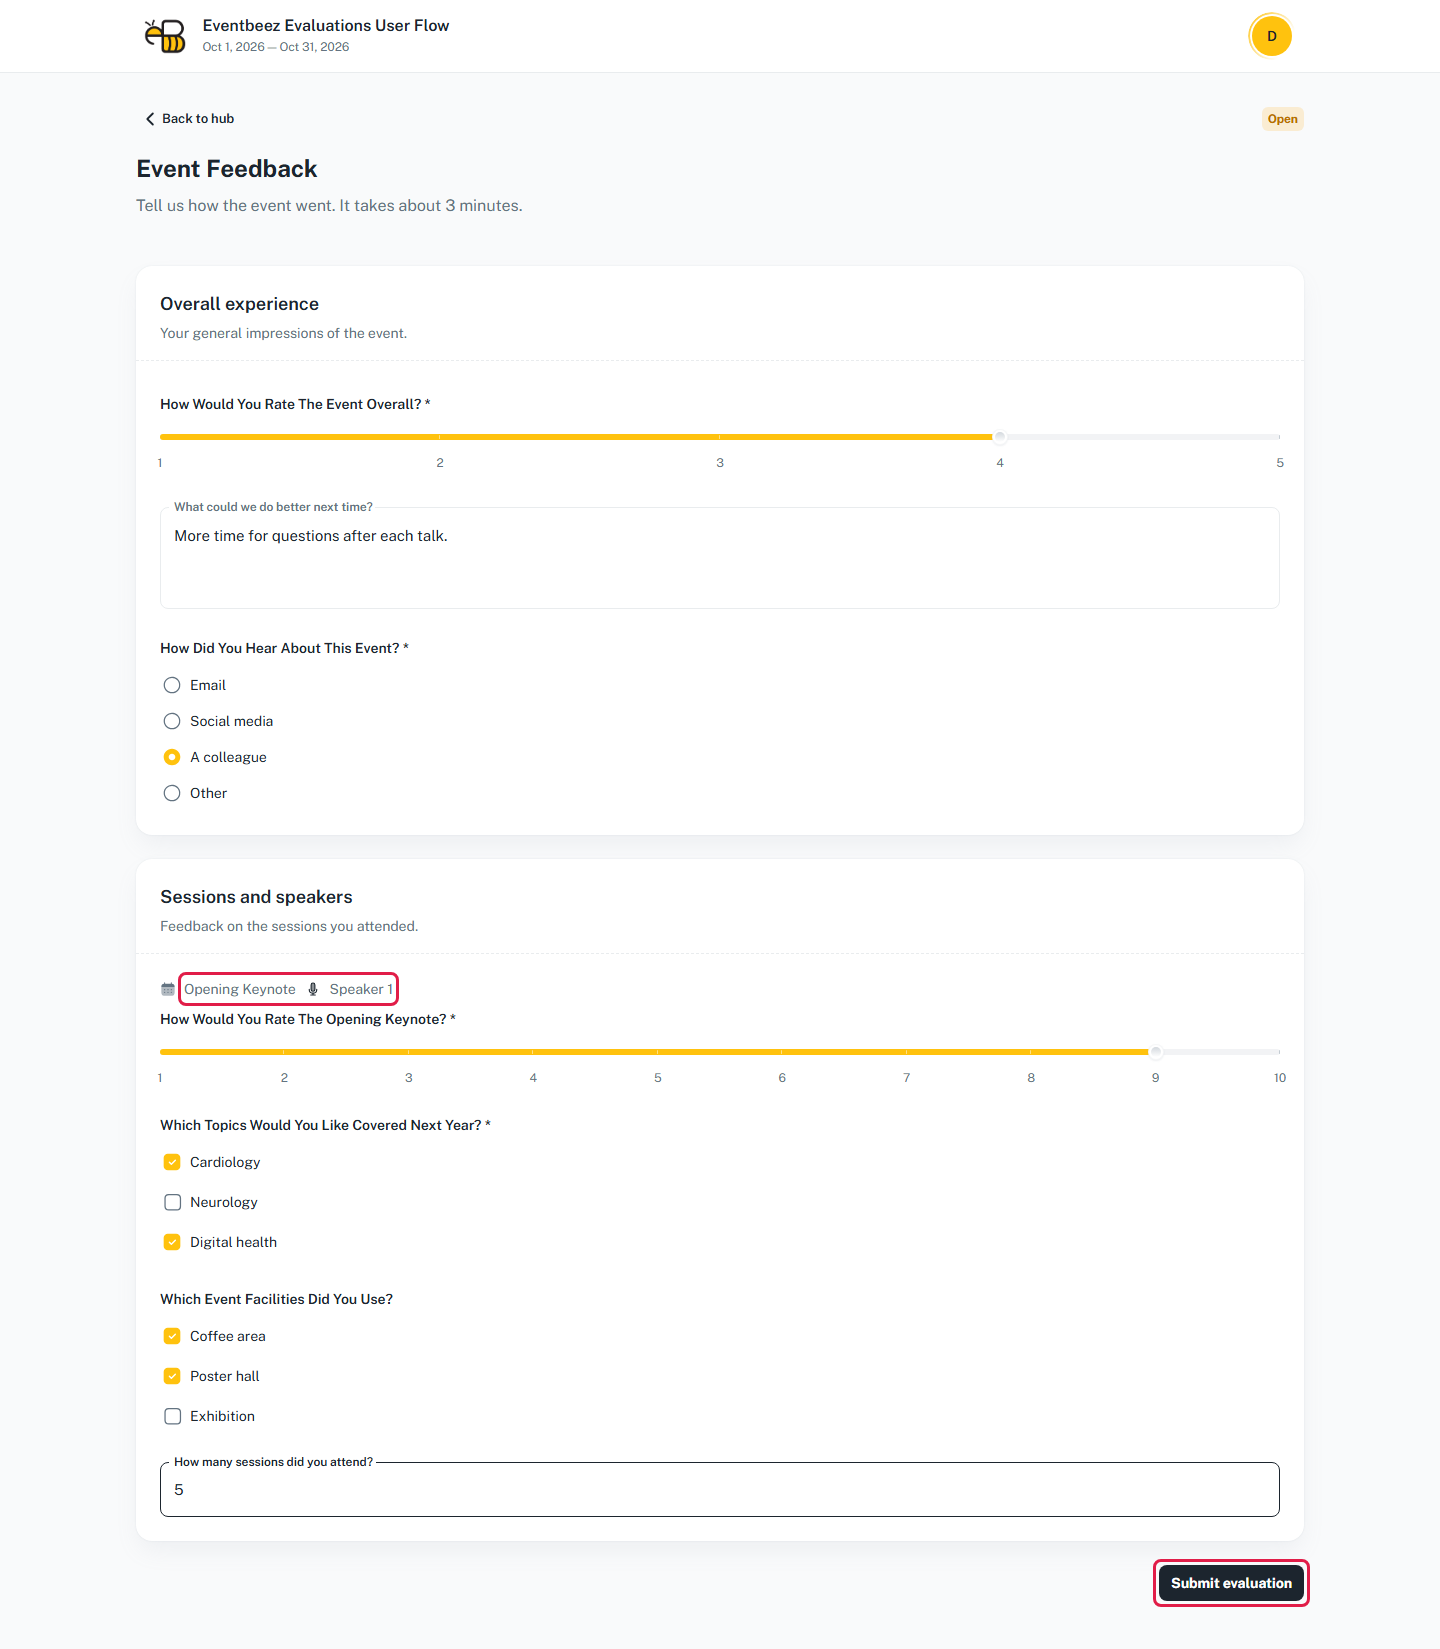Click rating label 5 on overall slider

tap(1280, 463)
